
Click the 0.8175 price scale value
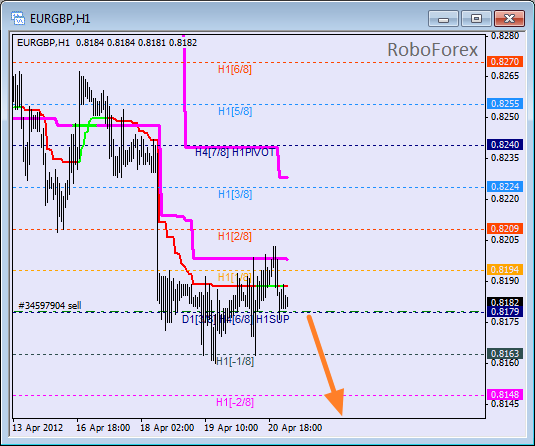coord(505,322)
